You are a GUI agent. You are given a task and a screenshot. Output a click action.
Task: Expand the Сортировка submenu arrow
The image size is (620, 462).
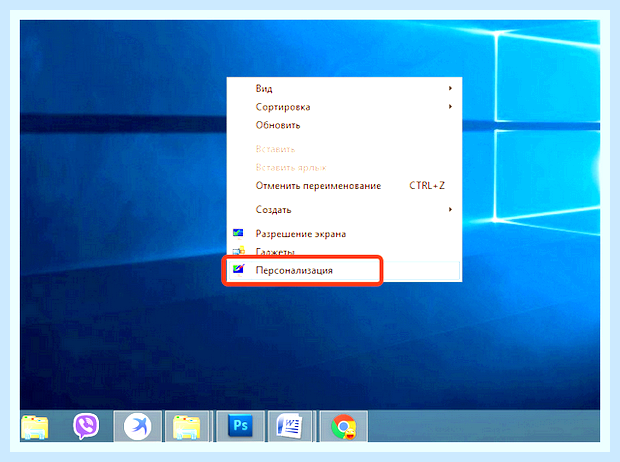click(450, 106)
